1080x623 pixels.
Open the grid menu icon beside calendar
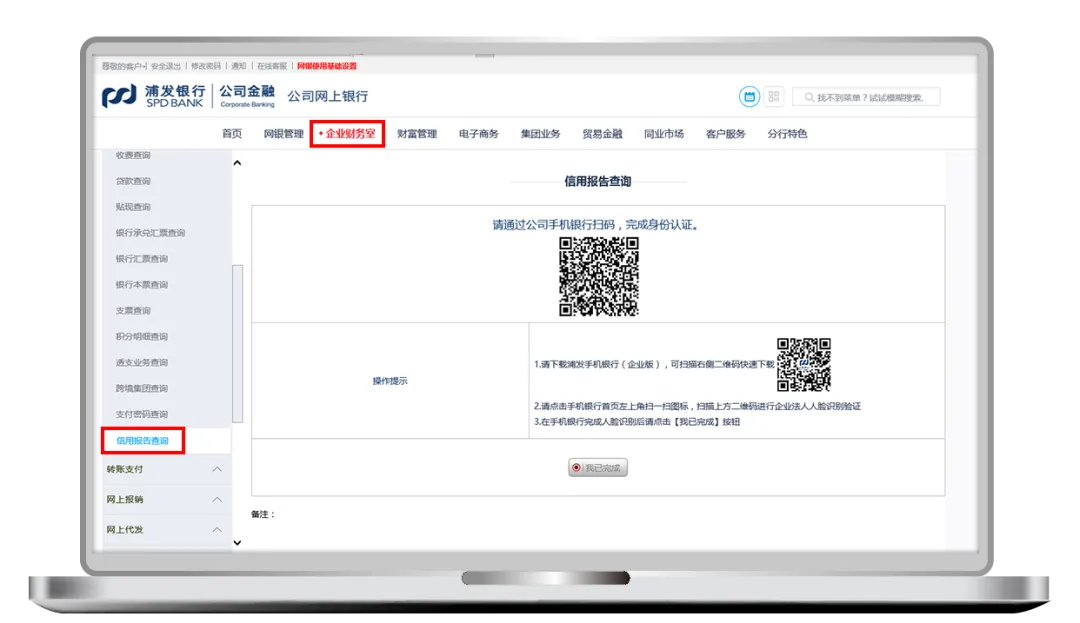[x=773, y=97]
